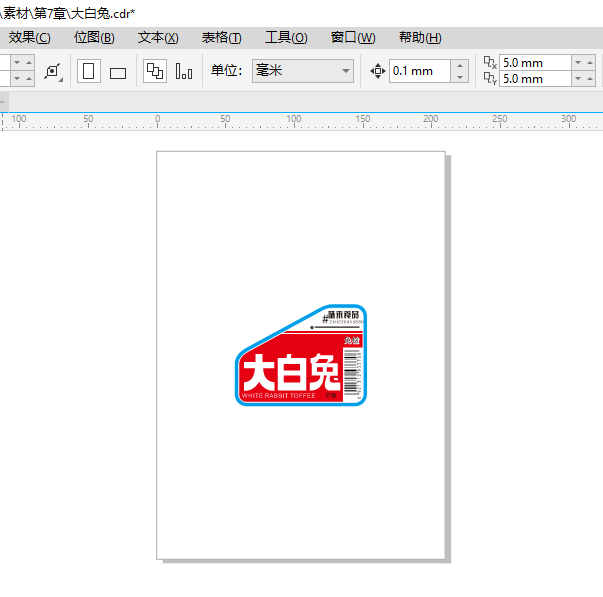Decrease page width with down arrow
Viewport: 603px width, 597px height.
point(17,62)
